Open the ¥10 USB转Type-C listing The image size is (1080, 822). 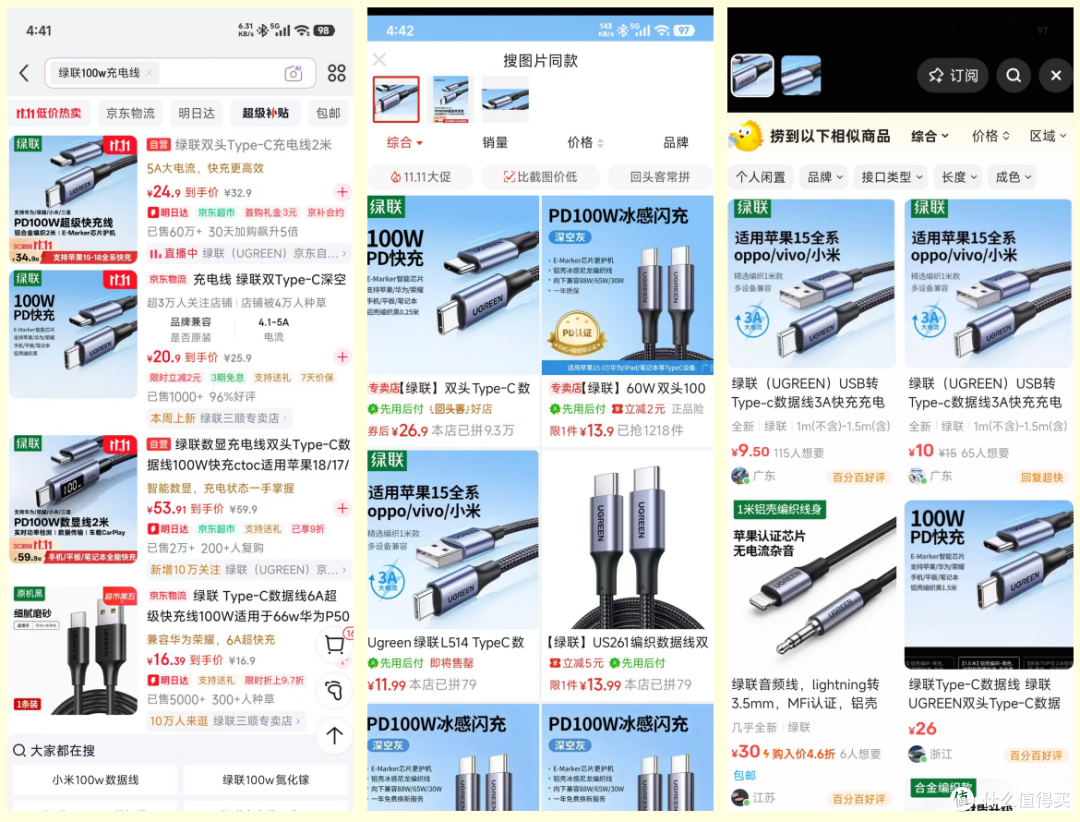coord(988,341)
